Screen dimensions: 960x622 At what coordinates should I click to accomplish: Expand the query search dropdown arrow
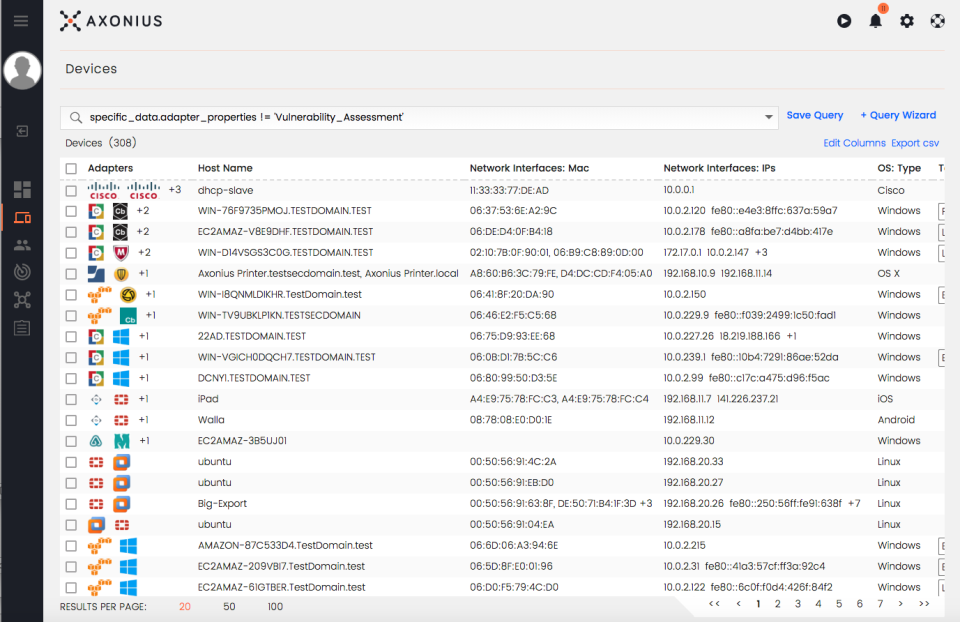click(x=768, y=117)
